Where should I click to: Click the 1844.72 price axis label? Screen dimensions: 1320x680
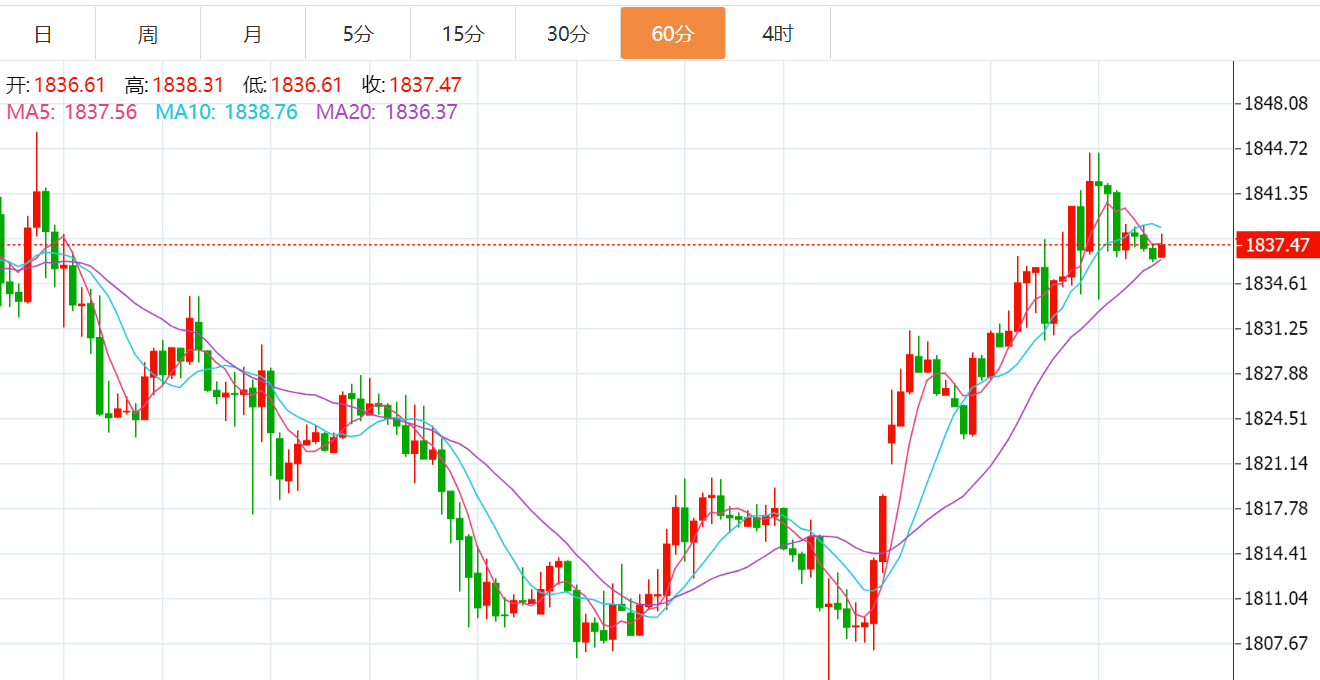[1275, 149]
